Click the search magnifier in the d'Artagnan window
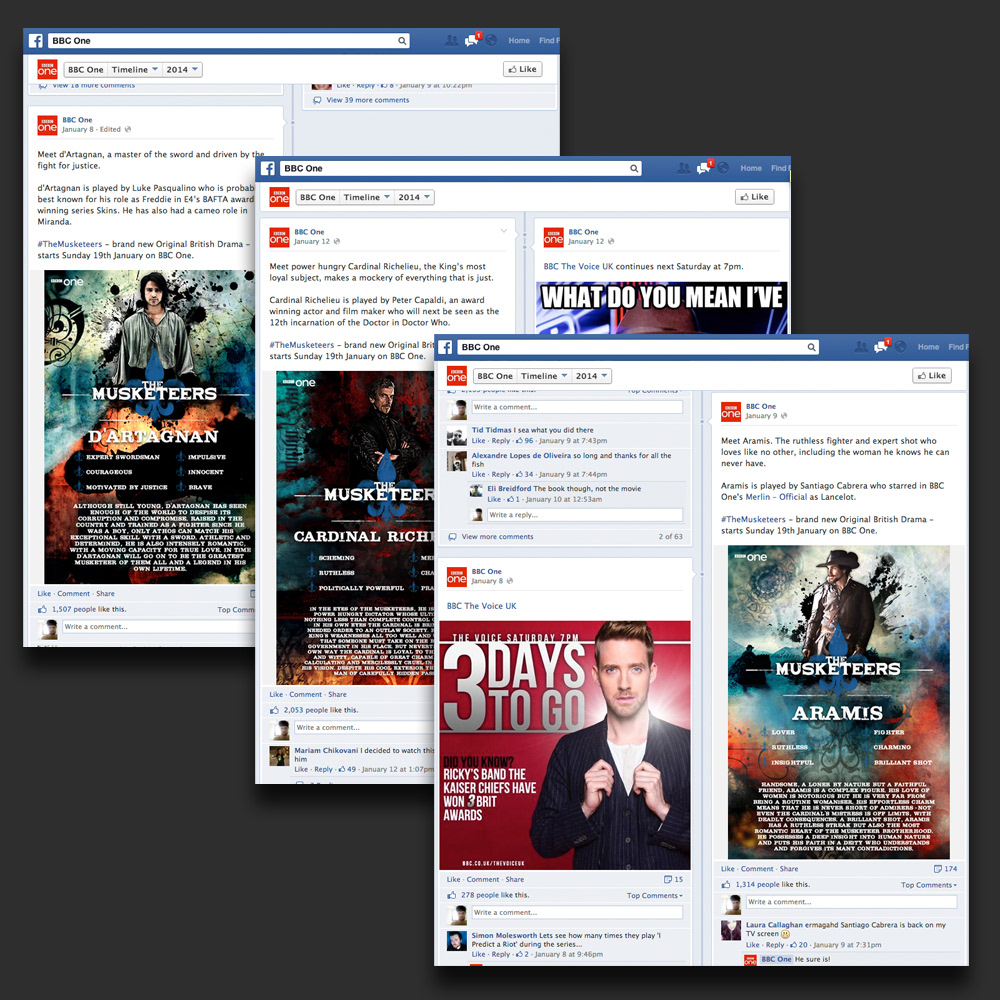The height and width of the screenshot is (1000, 1000). pos(402,41)
